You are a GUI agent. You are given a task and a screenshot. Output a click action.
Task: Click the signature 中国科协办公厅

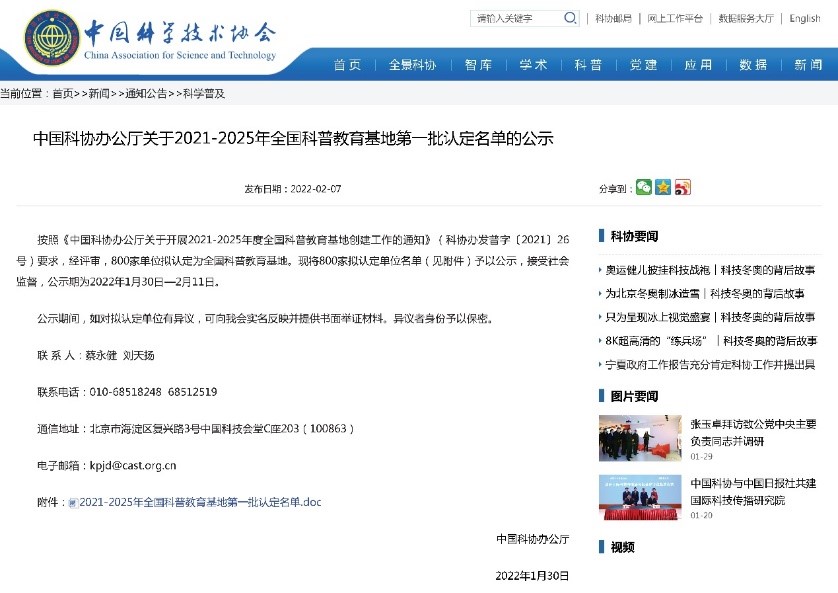coord(533,539)
